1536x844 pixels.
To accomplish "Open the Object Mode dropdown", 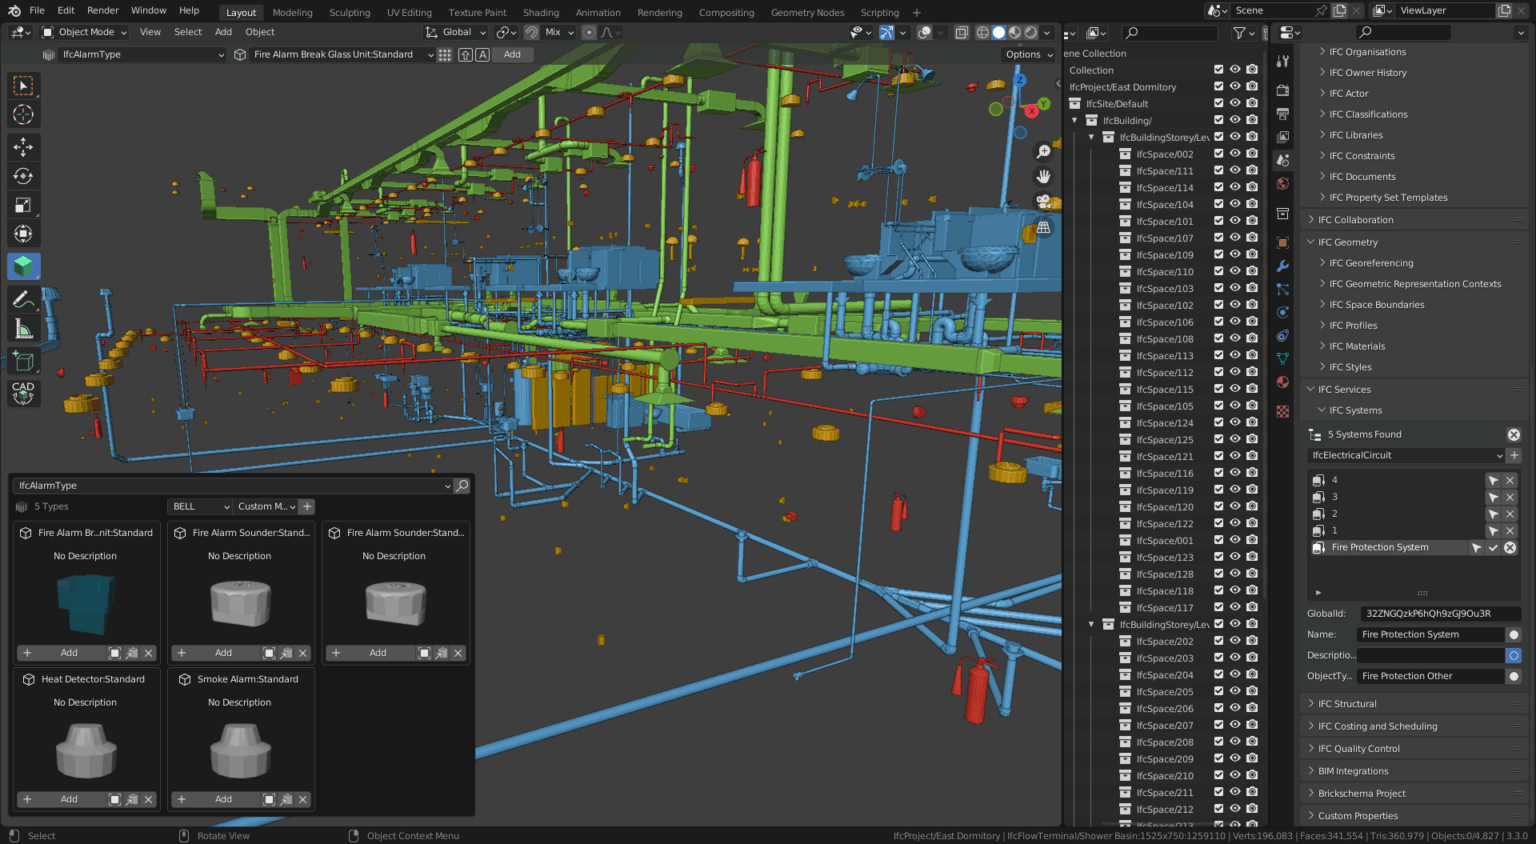I will [85, 32].
